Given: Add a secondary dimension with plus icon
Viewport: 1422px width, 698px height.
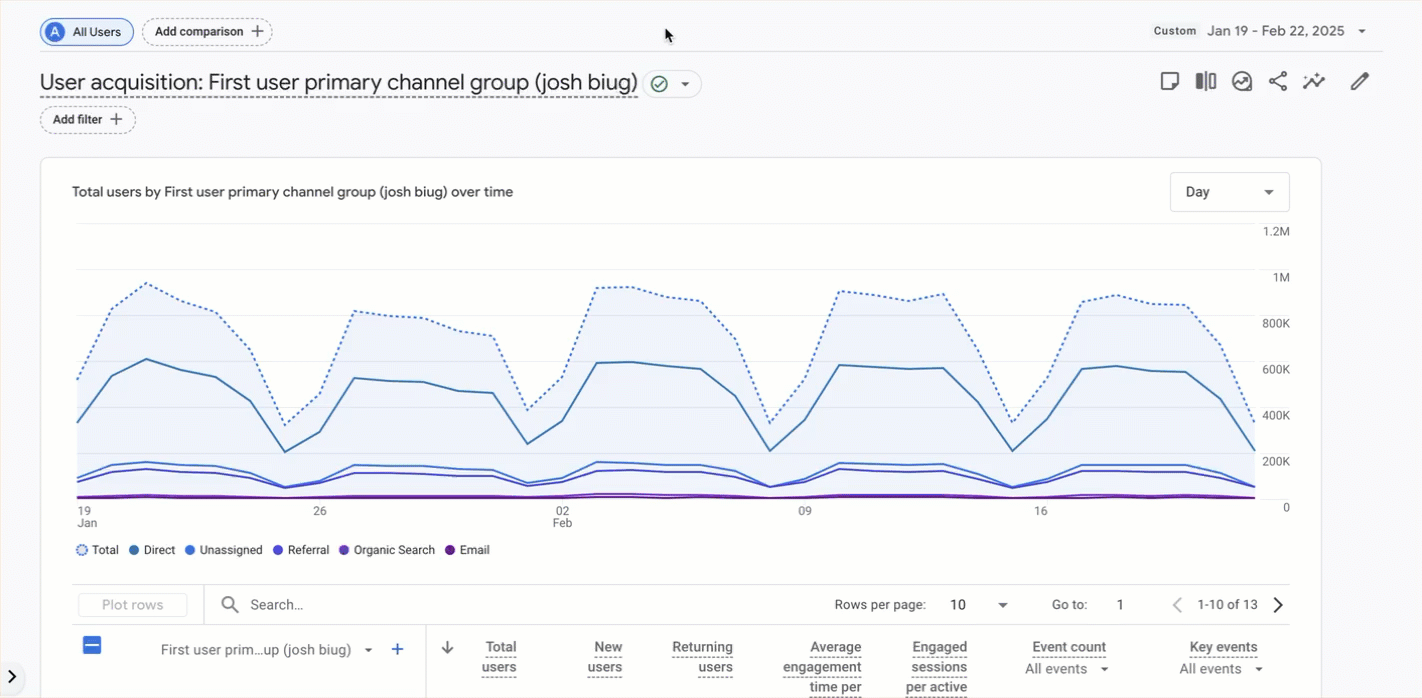Looking at the screenshot, I should point(397,650).
